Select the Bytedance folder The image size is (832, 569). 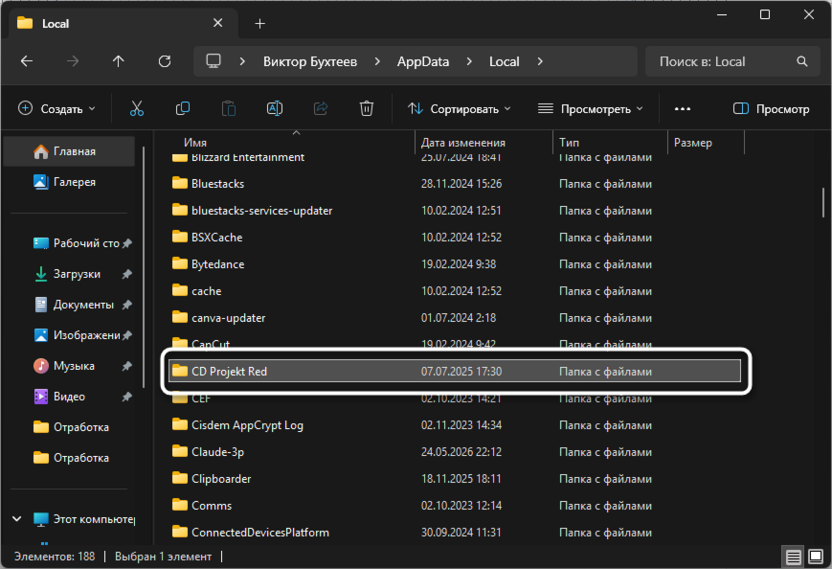[455, 264]
